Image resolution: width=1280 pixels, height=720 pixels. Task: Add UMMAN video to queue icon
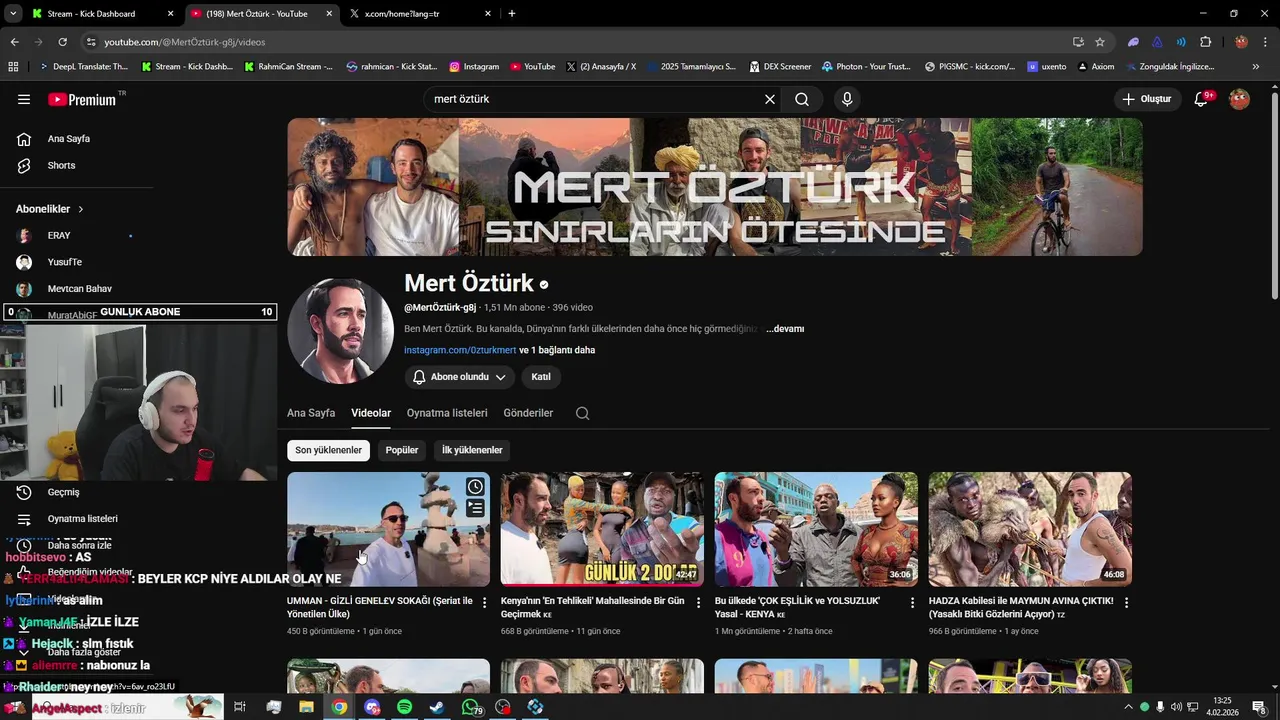(x=475, y=509)
